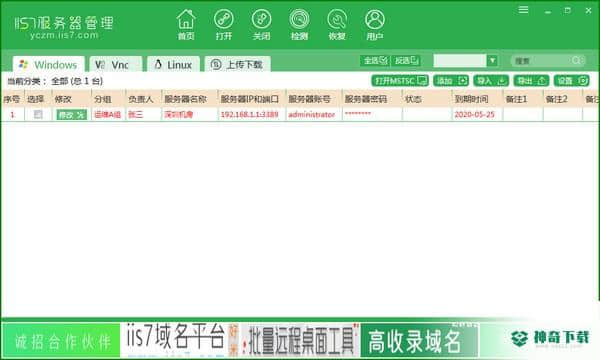Click the 恢复 restore icon
This screenshot has width=600, height=360.
pos(337,24)
